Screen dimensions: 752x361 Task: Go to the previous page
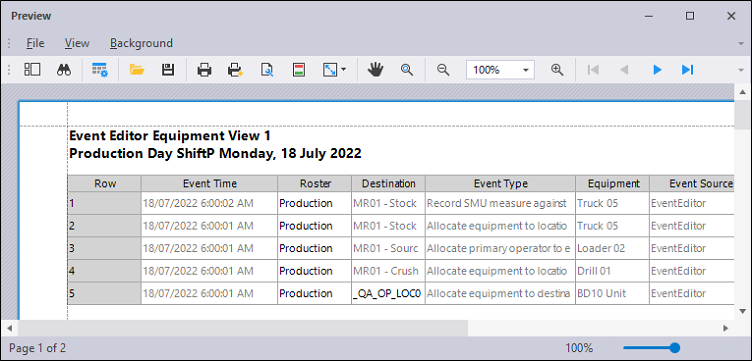pyautogui.click(x=624, y=70)
